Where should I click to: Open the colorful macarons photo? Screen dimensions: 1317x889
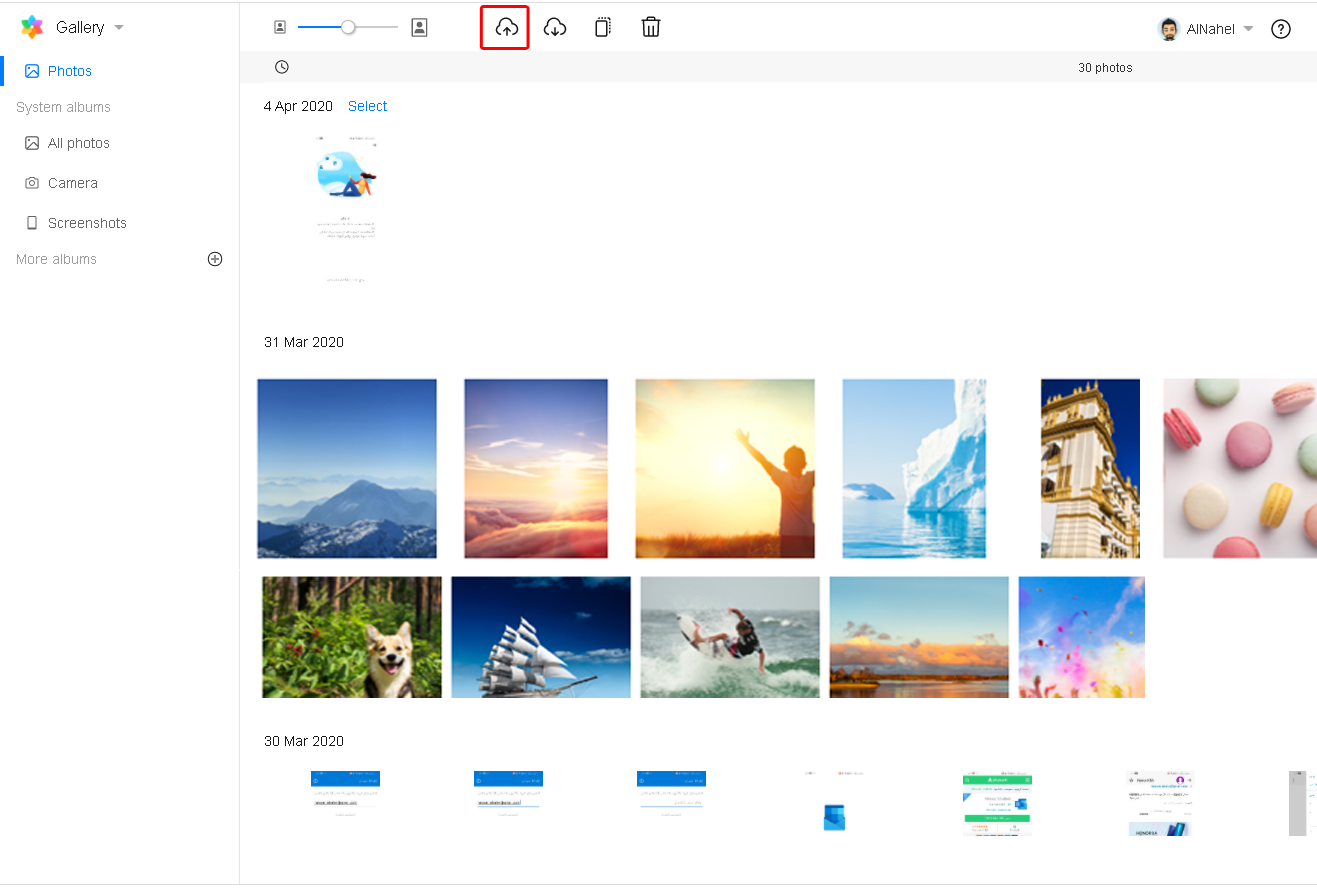(1239, 468)
